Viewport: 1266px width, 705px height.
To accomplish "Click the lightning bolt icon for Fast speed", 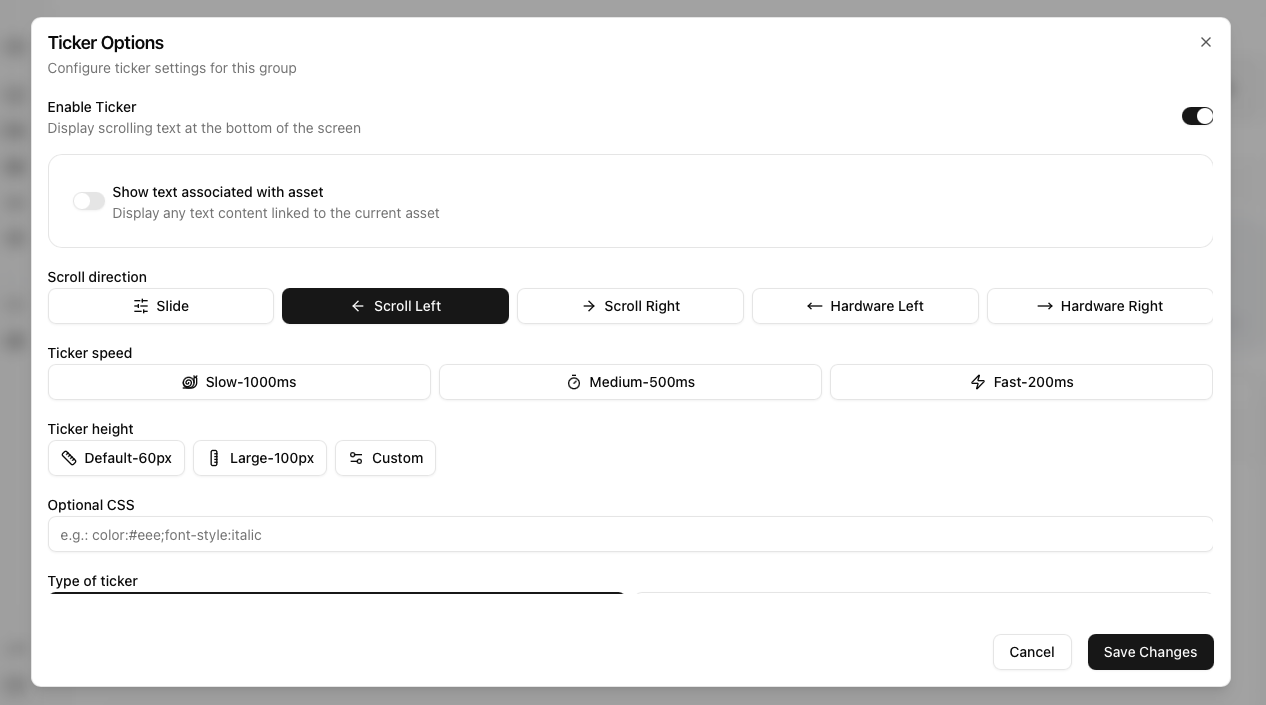I will tap(978, 382).
